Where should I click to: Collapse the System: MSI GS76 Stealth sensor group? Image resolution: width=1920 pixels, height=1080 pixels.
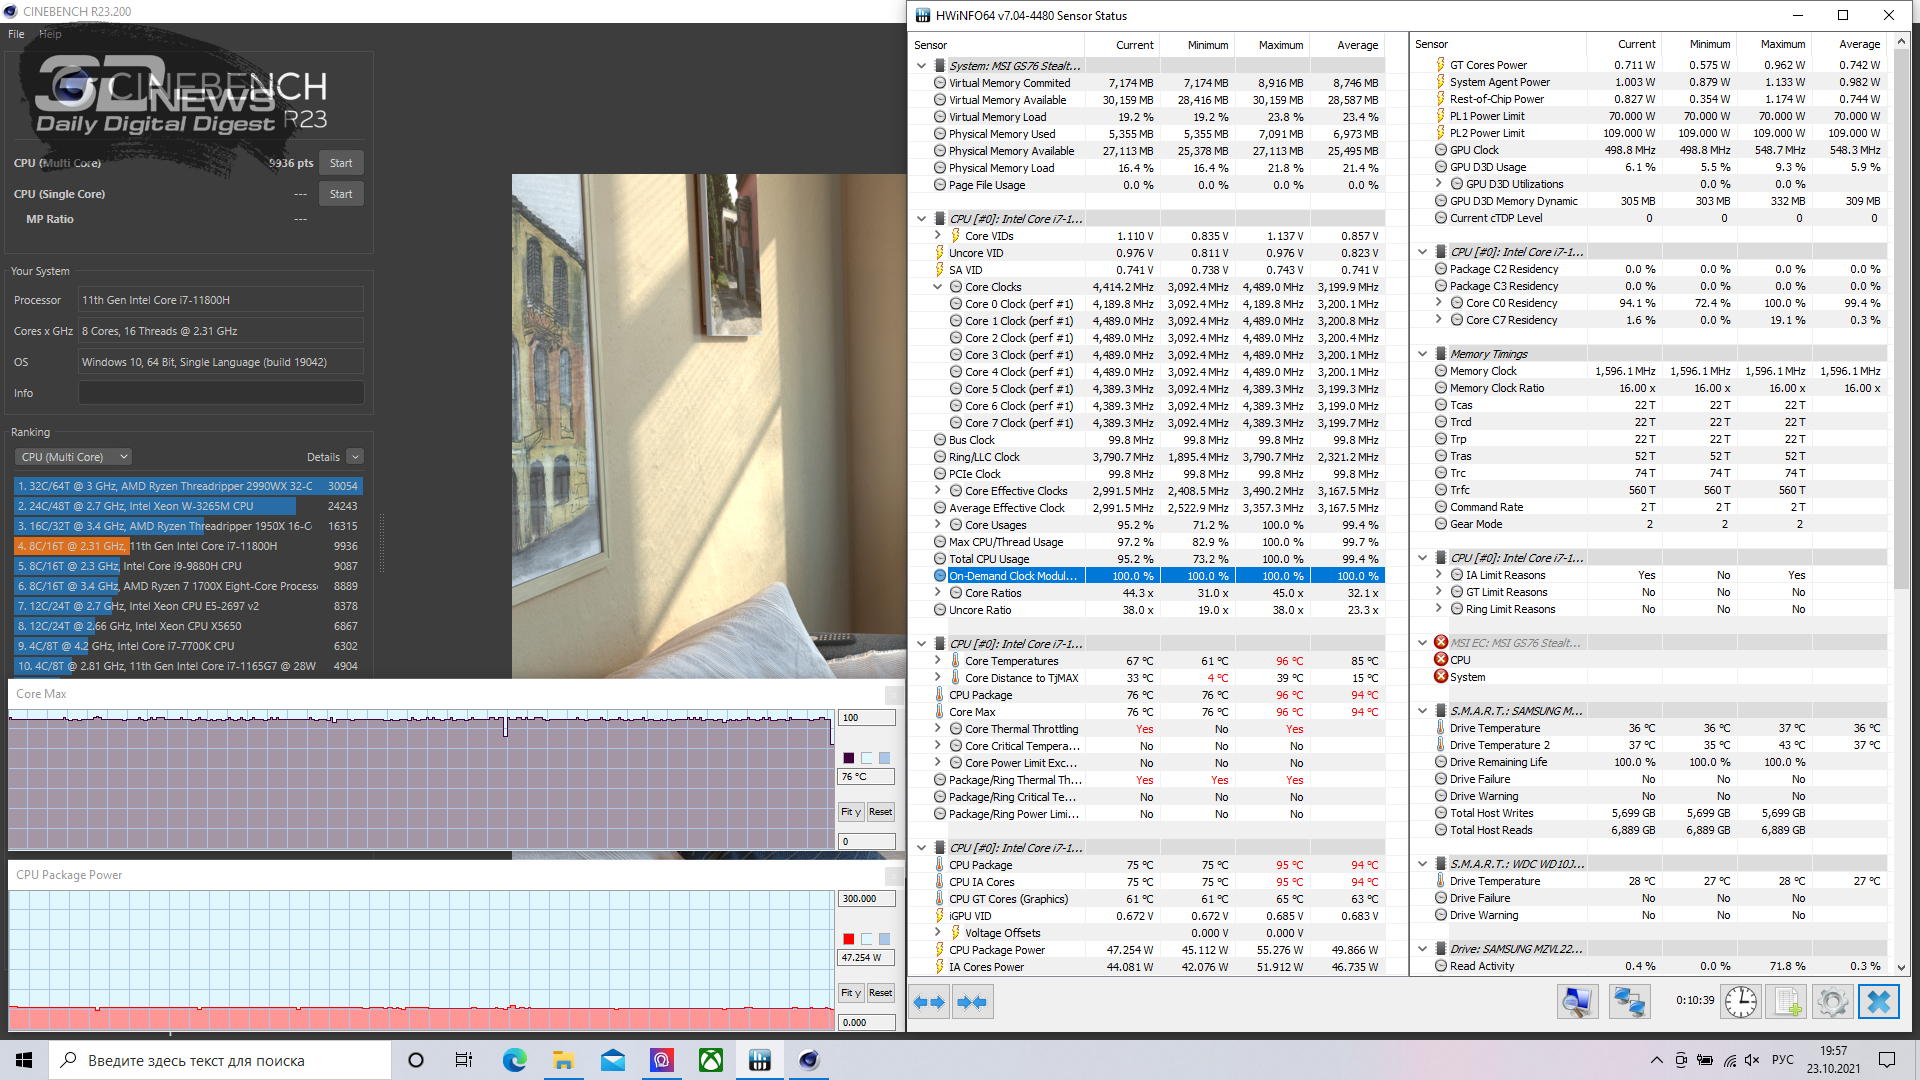coord(921,66)
